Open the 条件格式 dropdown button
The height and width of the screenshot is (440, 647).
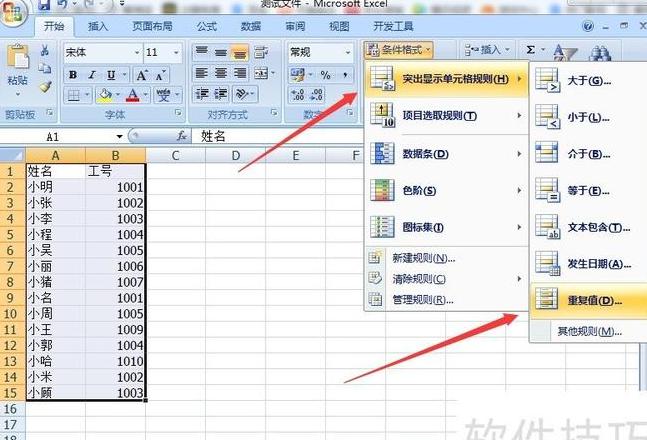[x=399, y=50]
